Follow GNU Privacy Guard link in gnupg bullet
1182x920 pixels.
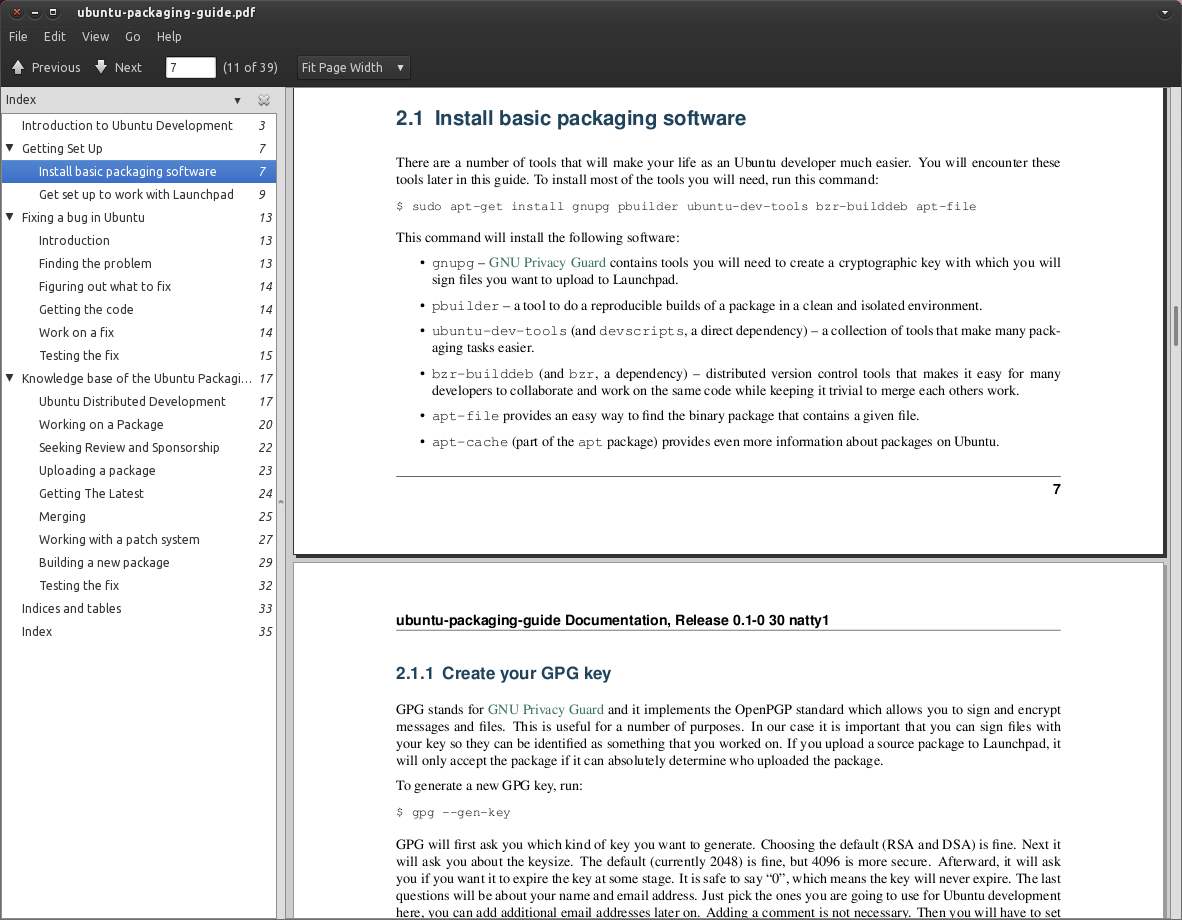(x=547, y=262)
